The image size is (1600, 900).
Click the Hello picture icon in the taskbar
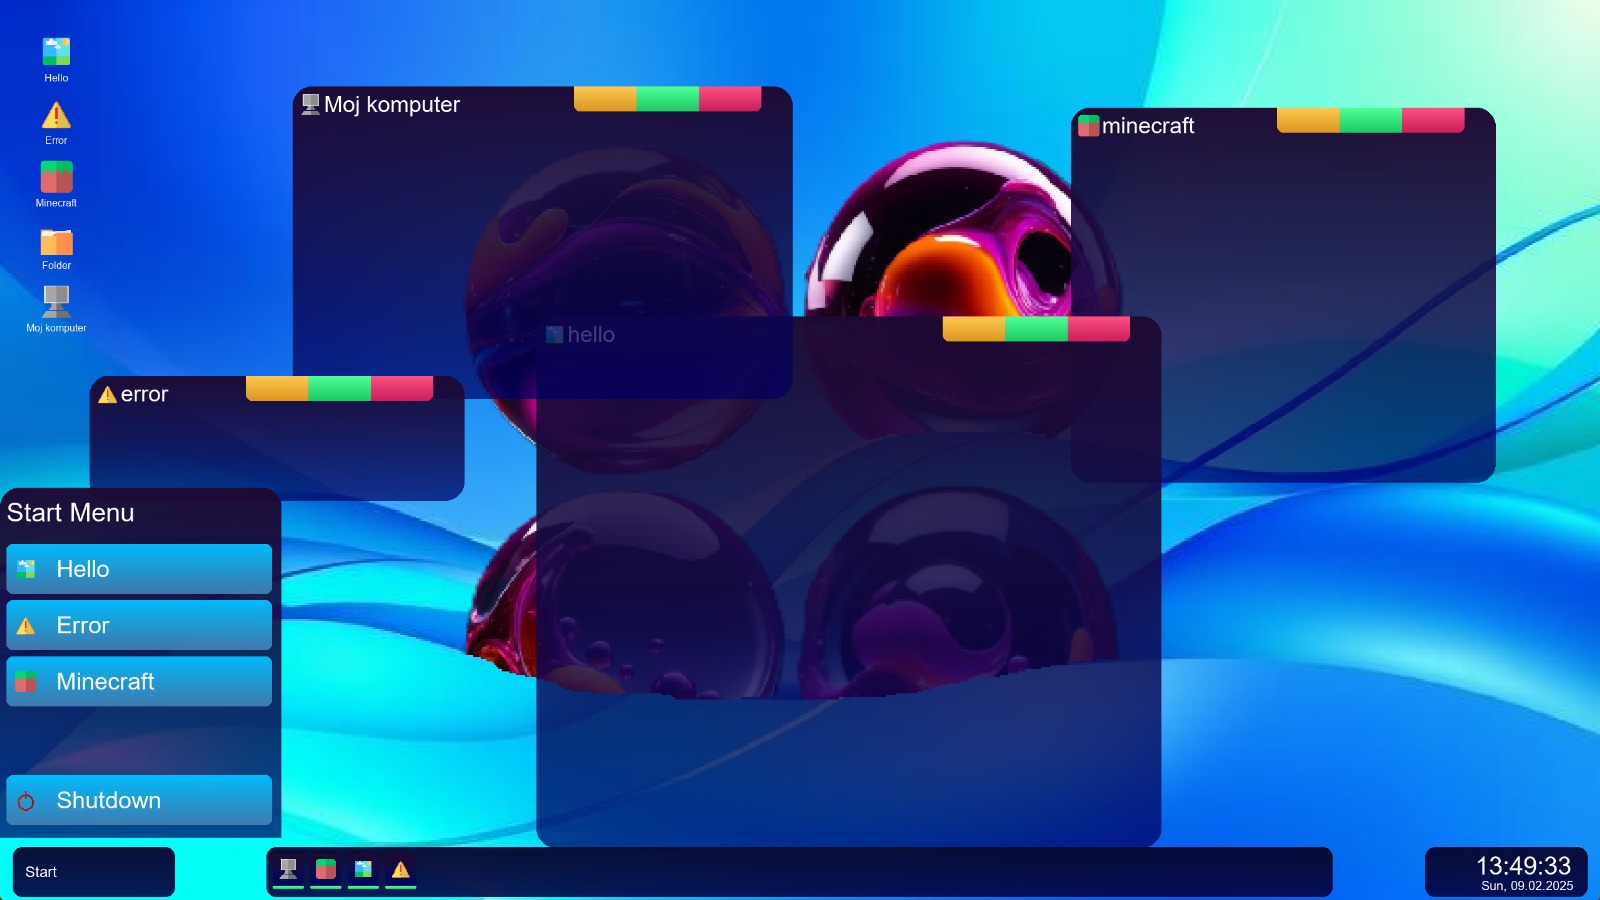pyautogui.click(x=363, y=869)
